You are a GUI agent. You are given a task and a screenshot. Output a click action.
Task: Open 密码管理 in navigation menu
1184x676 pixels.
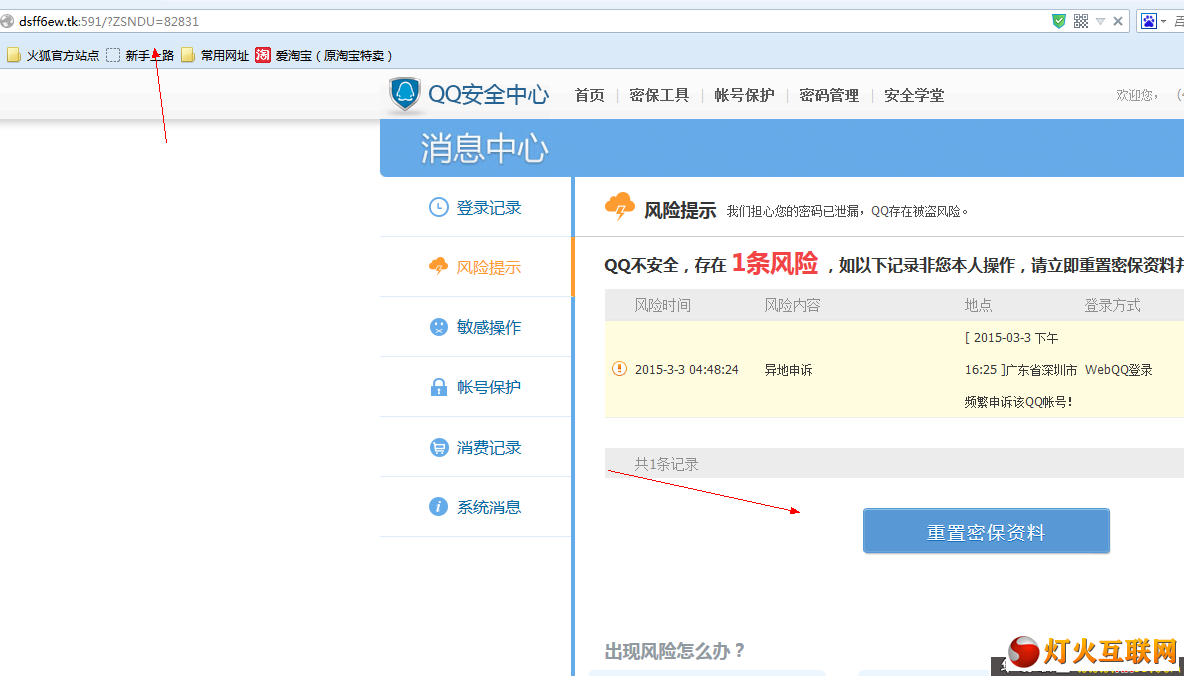pos(829,95)
